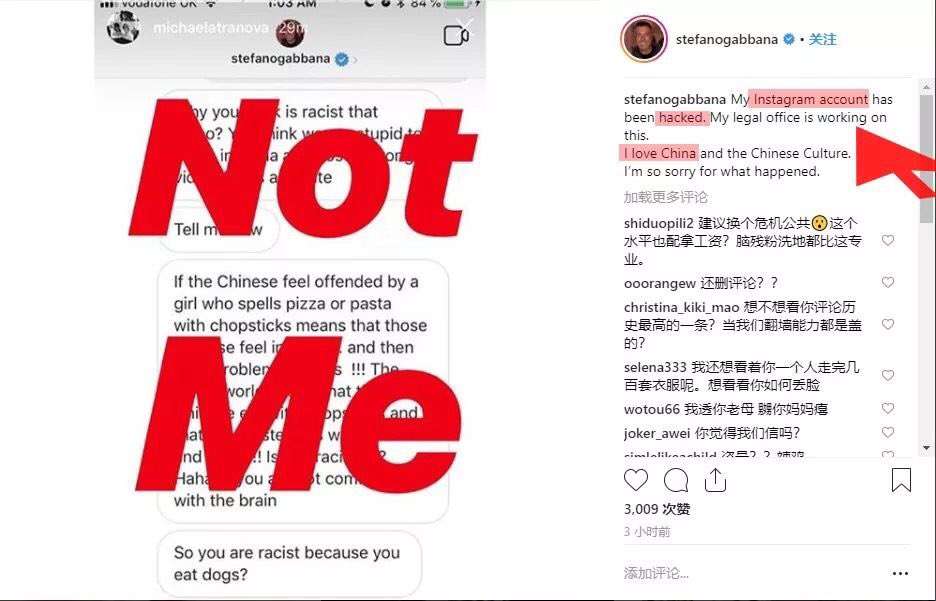
Task: Like the post with the large heart icon
Action: (636, 480)
